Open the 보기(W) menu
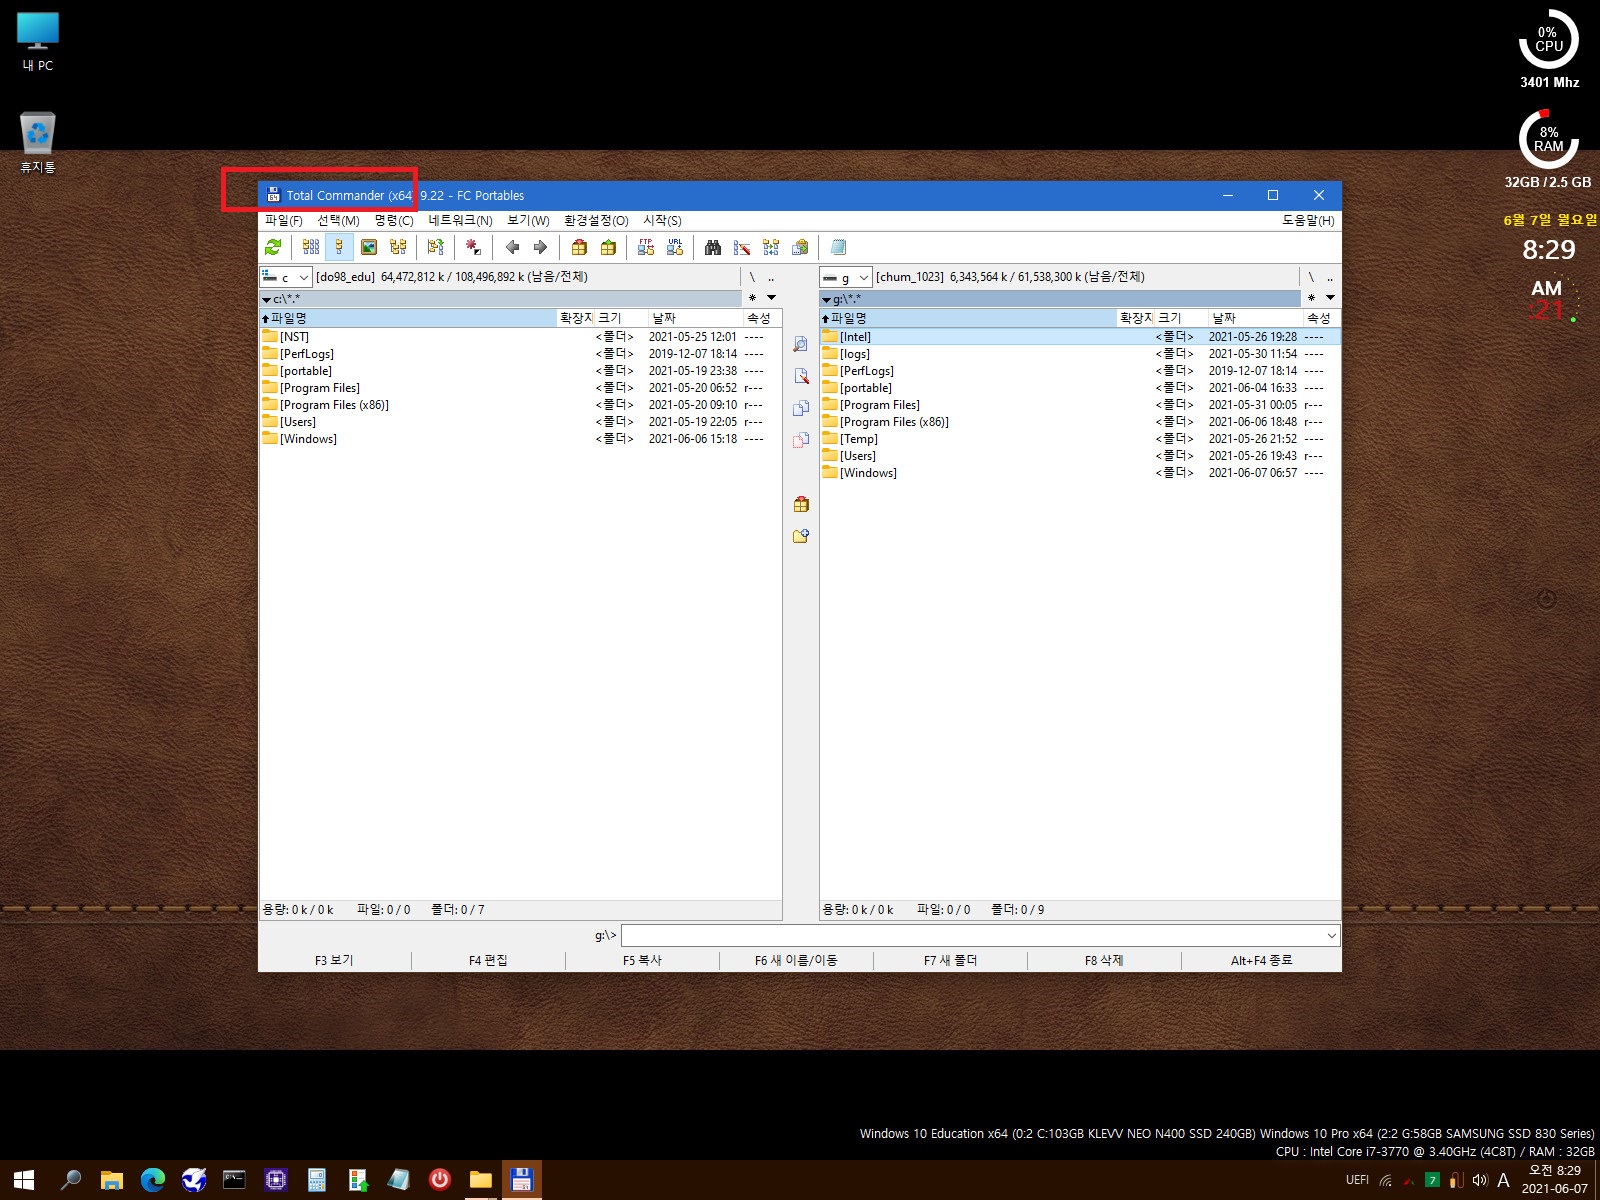 pyautogui.click(x=528, y=220)
